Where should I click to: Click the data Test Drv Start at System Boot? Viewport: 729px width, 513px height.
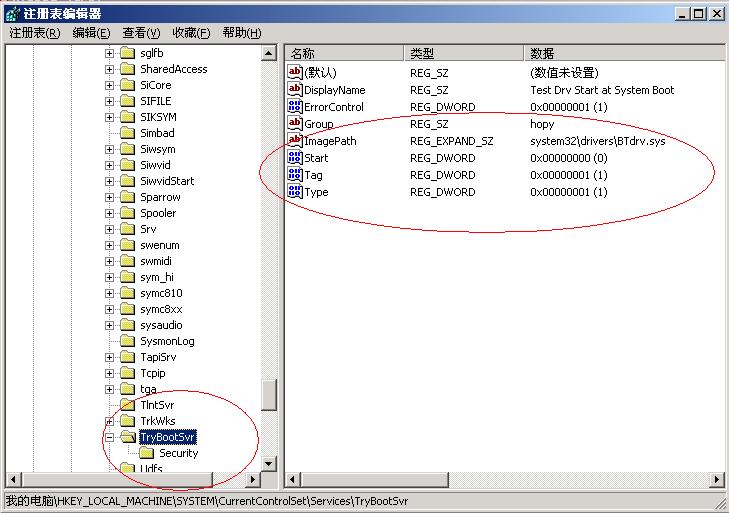pos(602,90)
